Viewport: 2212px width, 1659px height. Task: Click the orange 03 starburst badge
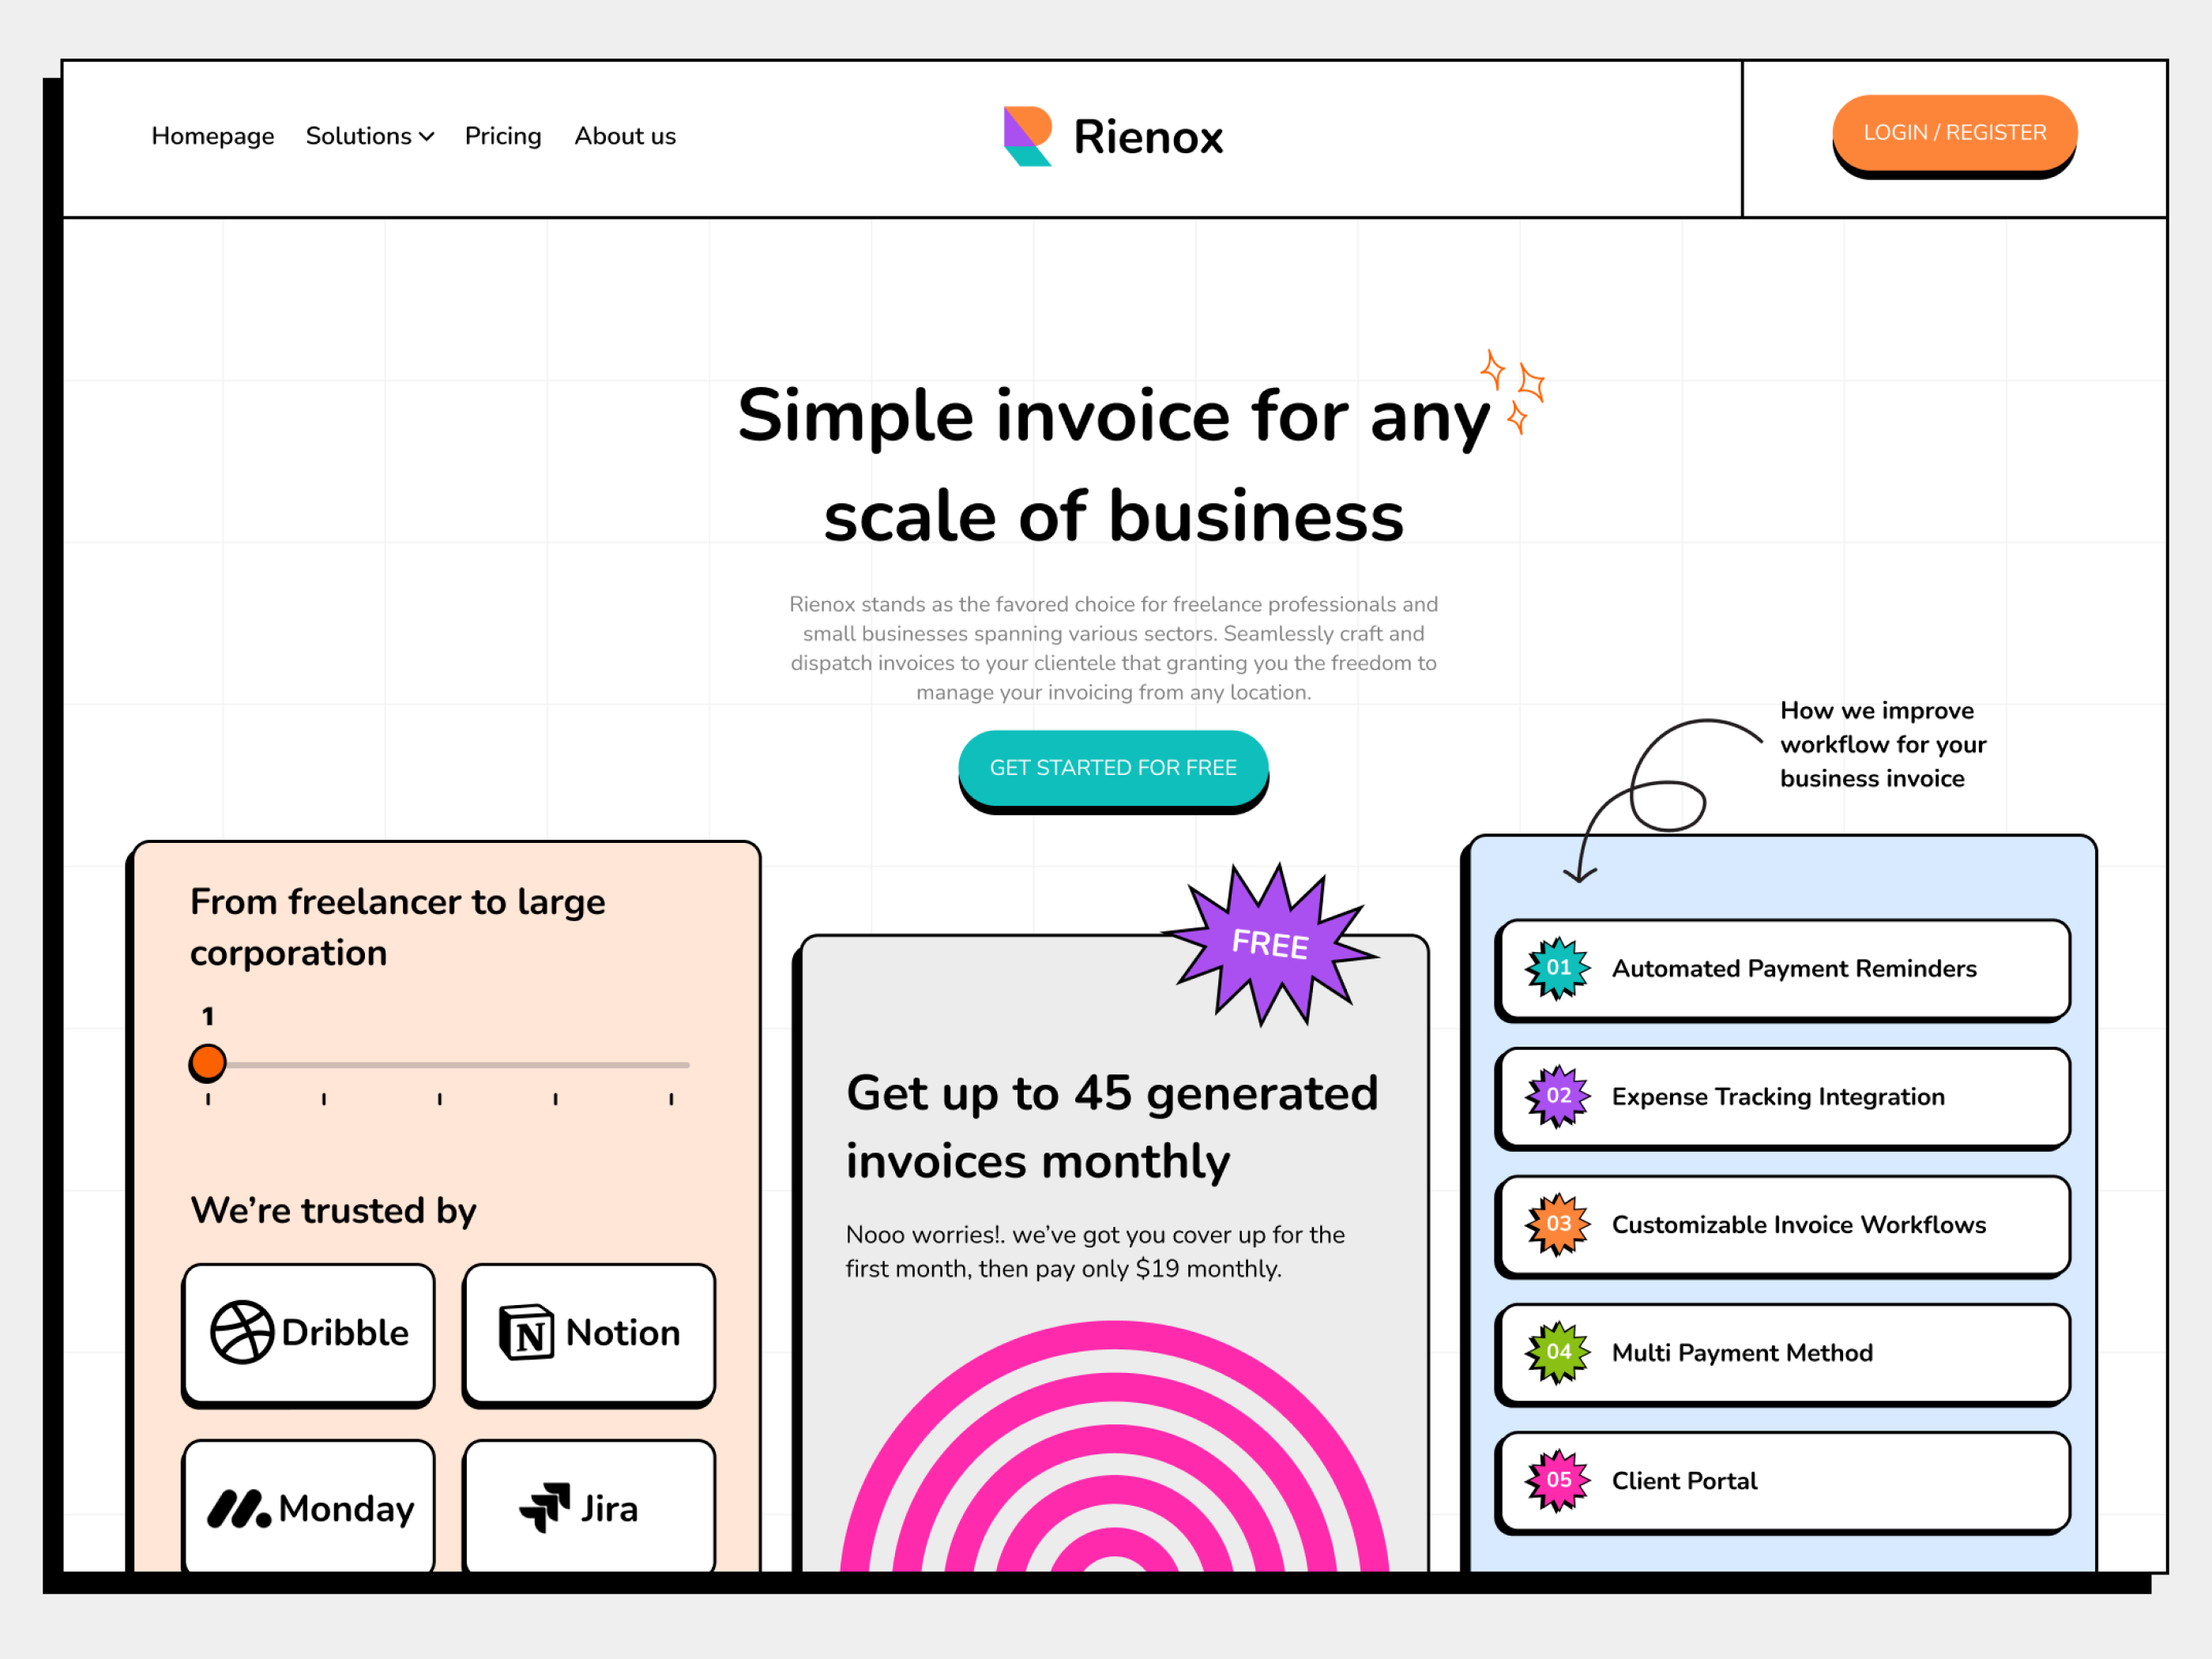click(1558, 1225)
